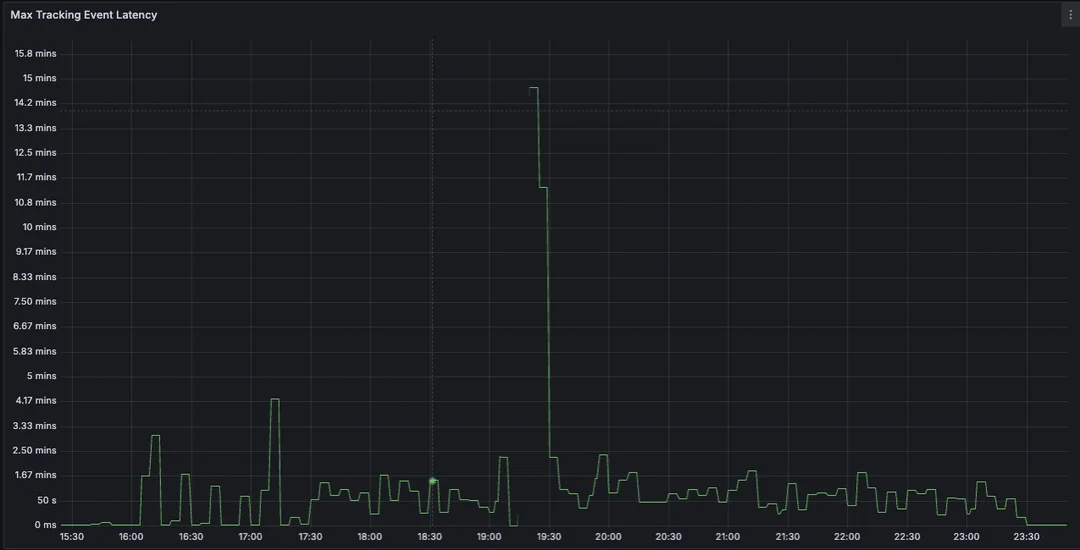Click the 7.50 mins y-axis label
Image resolution: width=1080 pixels, height=550 pixels.
[x=35, y=302]
